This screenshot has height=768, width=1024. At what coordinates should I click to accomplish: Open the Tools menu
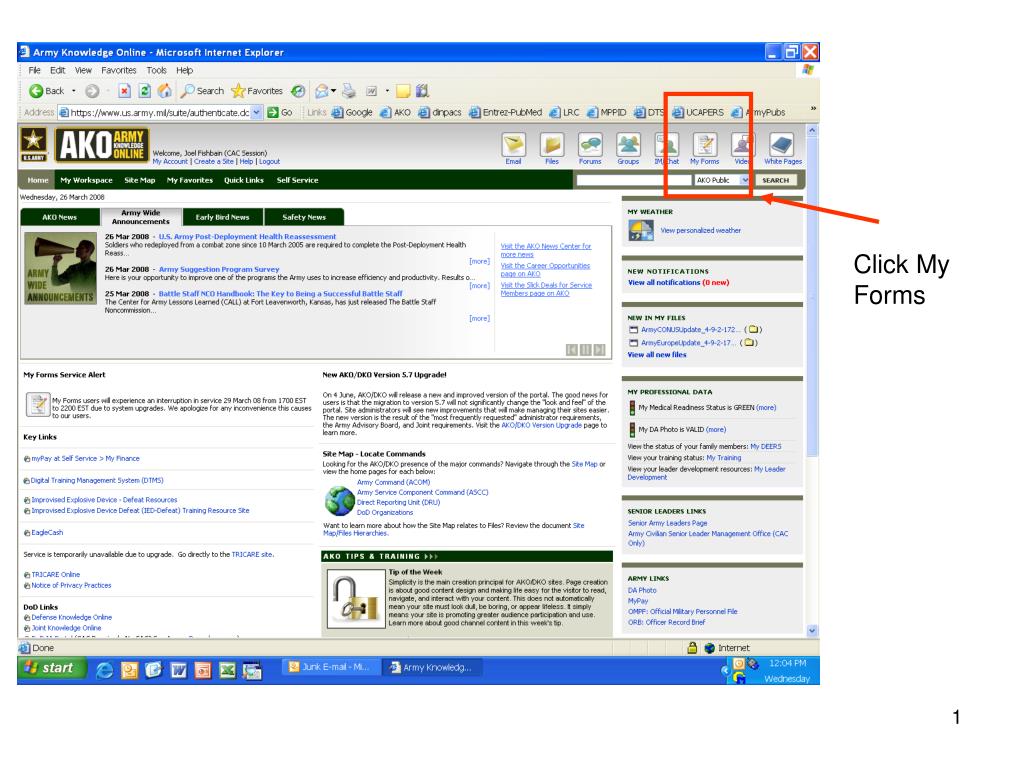(157, 70)
